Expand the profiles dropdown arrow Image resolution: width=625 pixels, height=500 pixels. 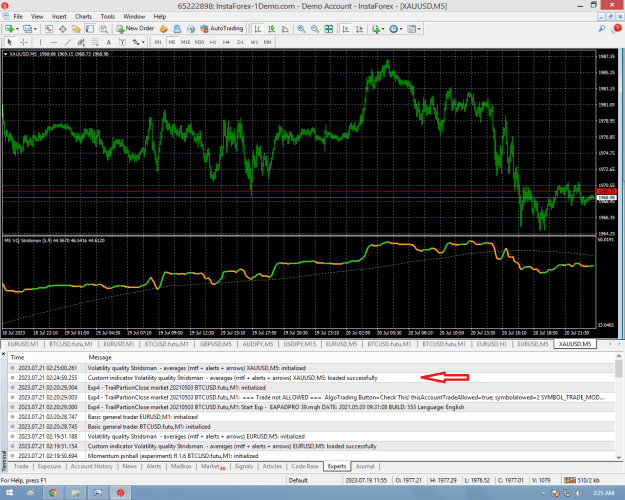[x=35, y=29]
